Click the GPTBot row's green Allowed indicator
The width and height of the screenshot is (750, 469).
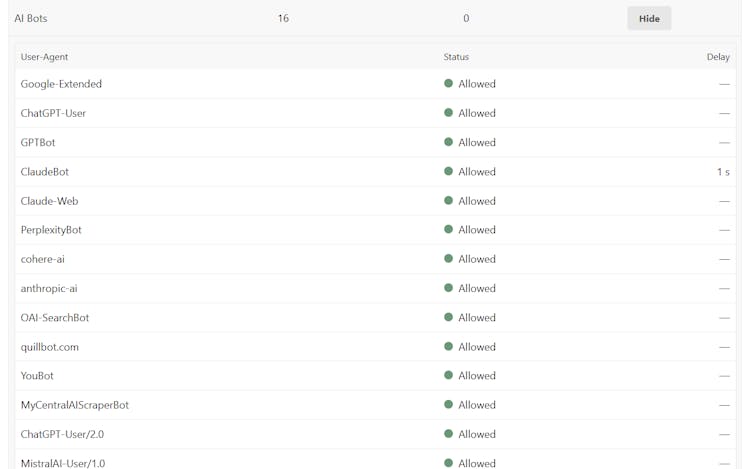[448, 142]
